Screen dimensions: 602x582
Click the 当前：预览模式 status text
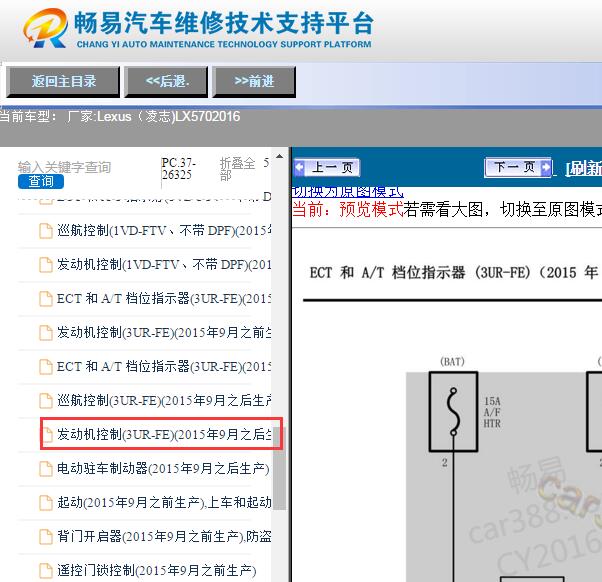(x=347, y=210)
